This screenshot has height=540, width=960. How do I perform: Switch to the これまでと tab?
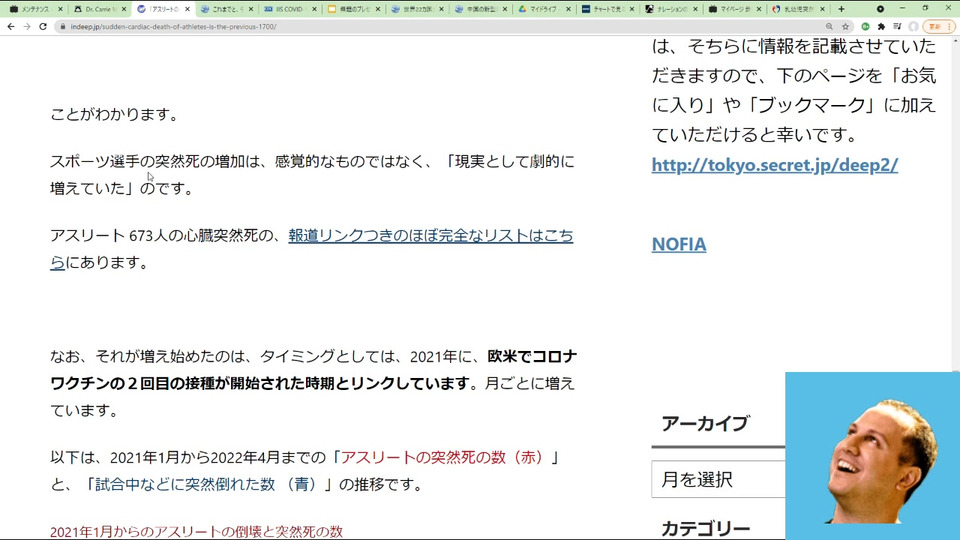tap(227, 9)
